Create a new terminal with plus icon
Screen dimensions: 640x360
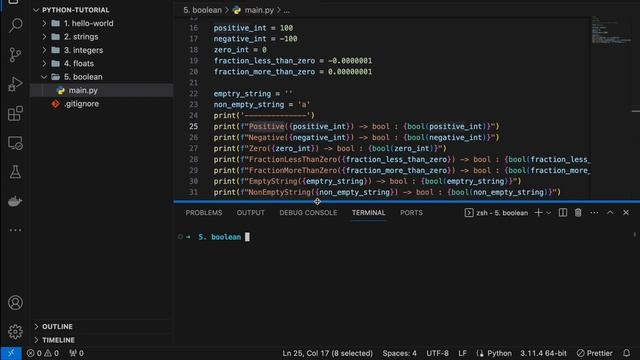point(538,213)
